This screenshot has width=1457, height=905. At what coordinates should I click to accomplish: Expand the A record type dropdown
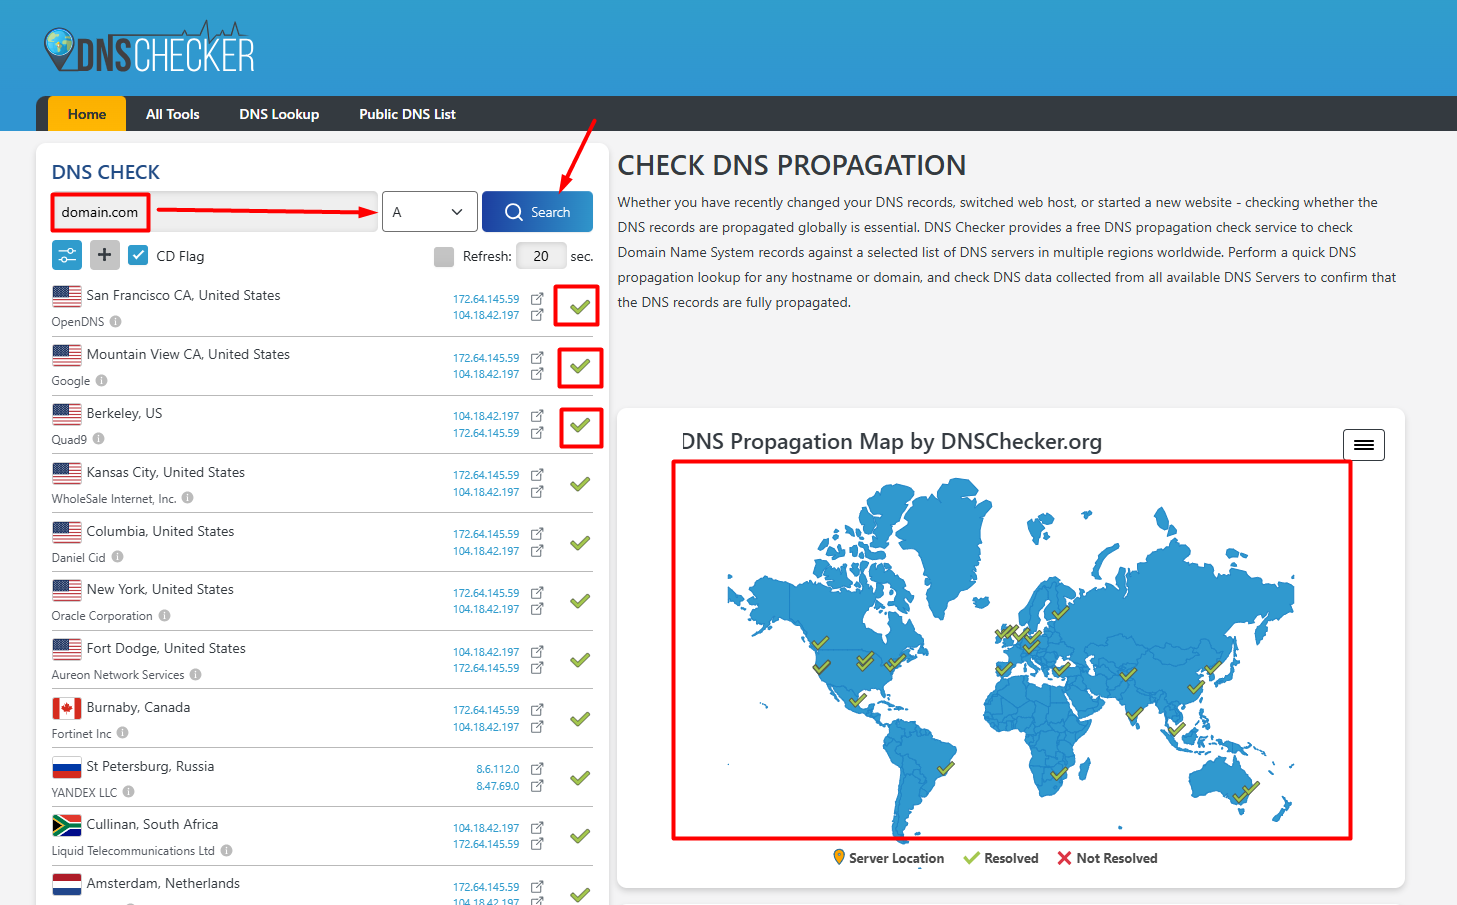pos(429,212)
